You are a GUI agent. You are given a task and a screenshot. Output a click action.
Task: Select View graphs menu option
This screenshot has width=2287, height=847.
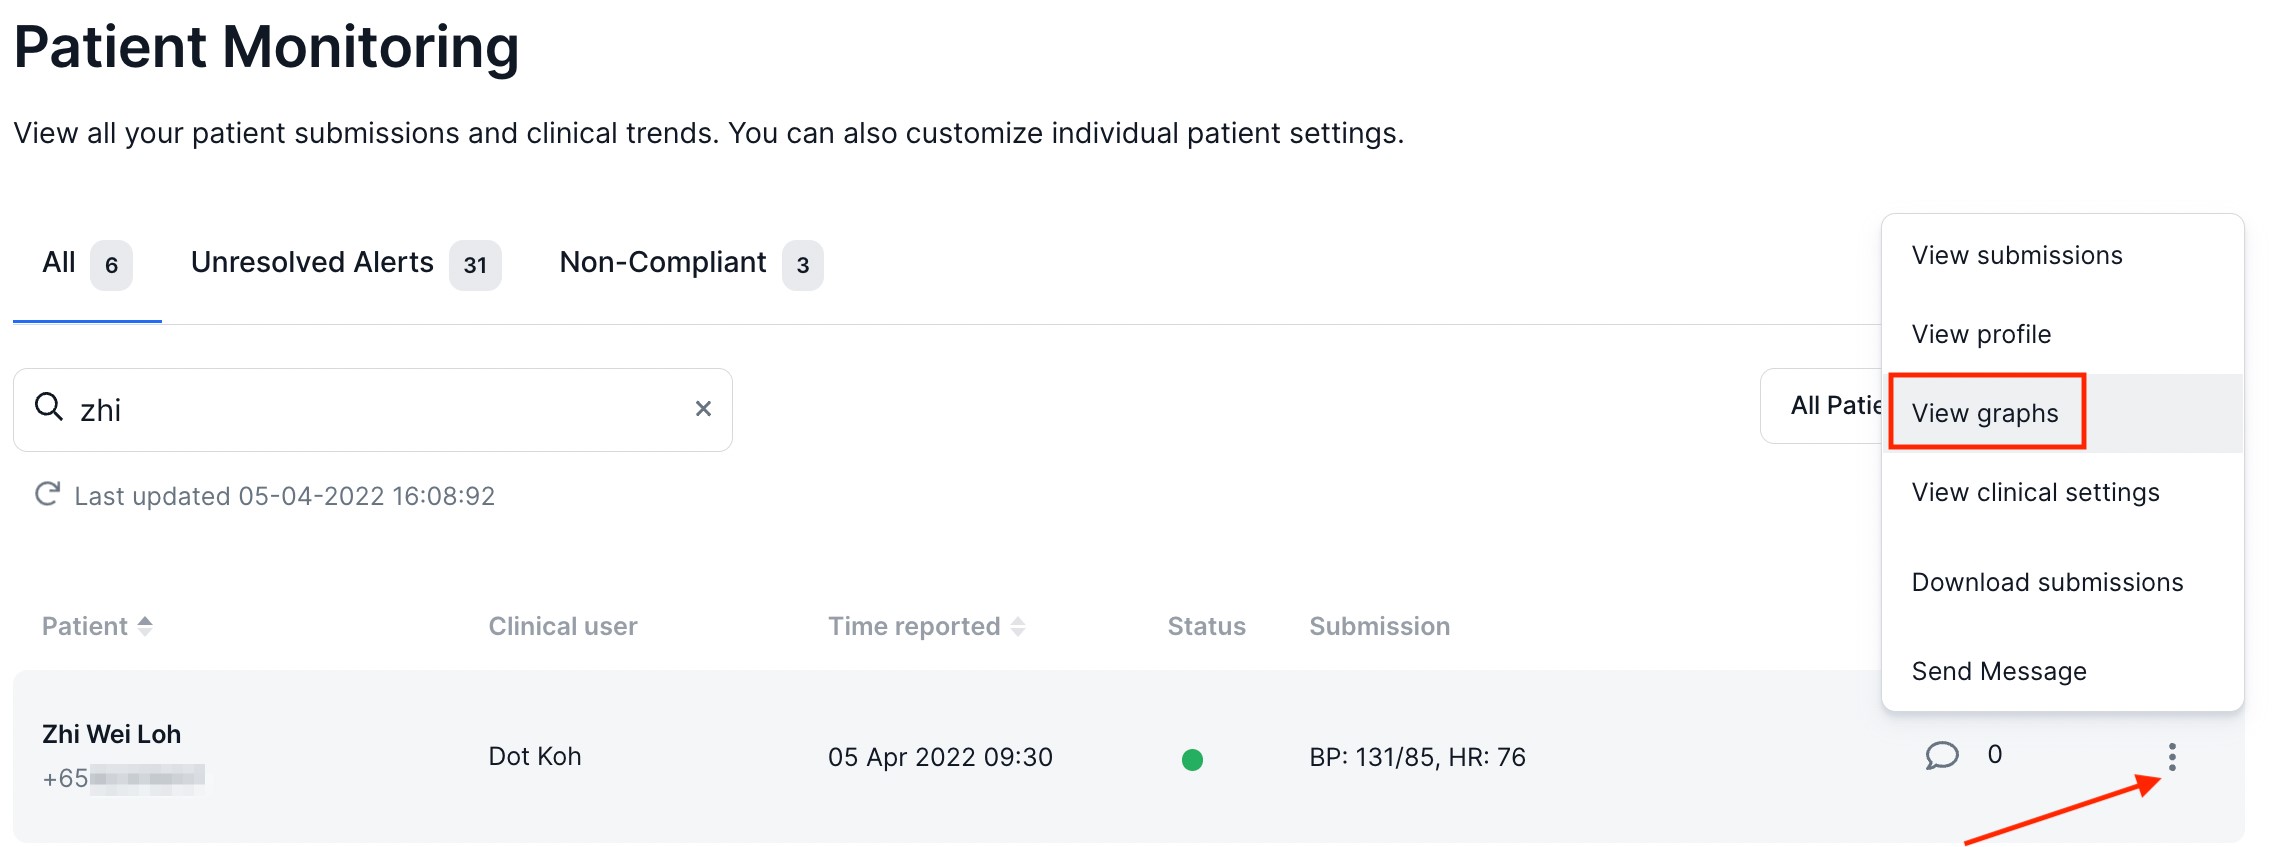pos(1984,413)
